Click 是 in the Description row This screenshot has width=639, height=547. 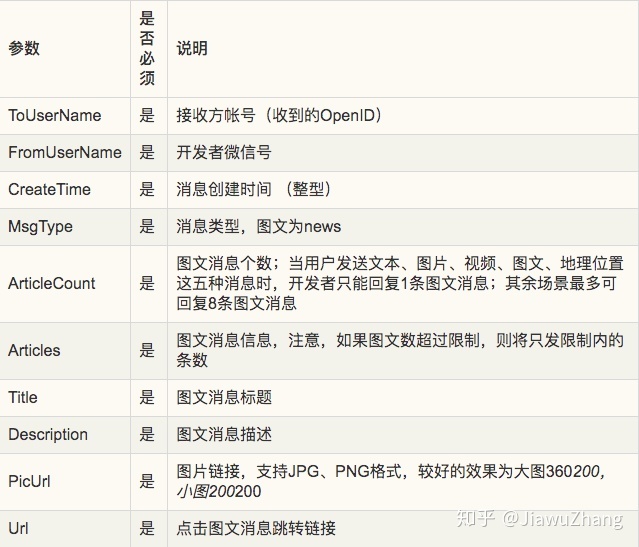147,435
